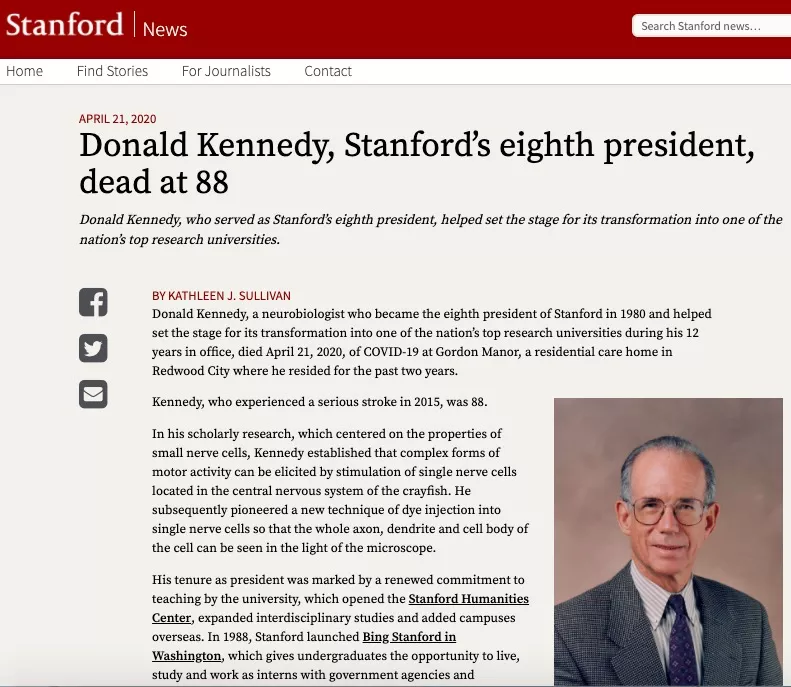
Task: Email this article via envelope icon
Action: [93, 394]
